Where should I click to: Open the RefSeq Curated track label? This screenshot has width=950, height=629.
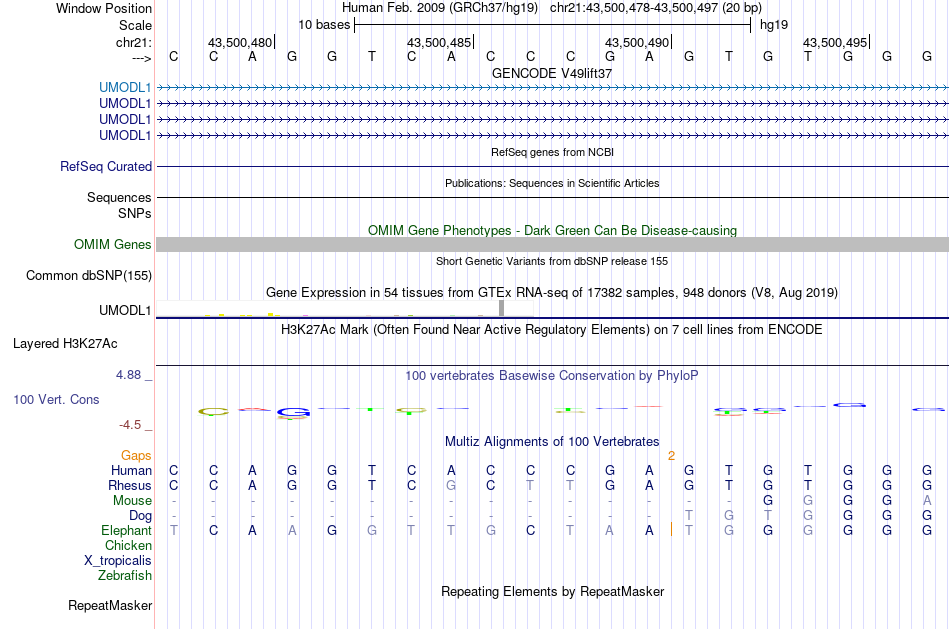point(106,167)
